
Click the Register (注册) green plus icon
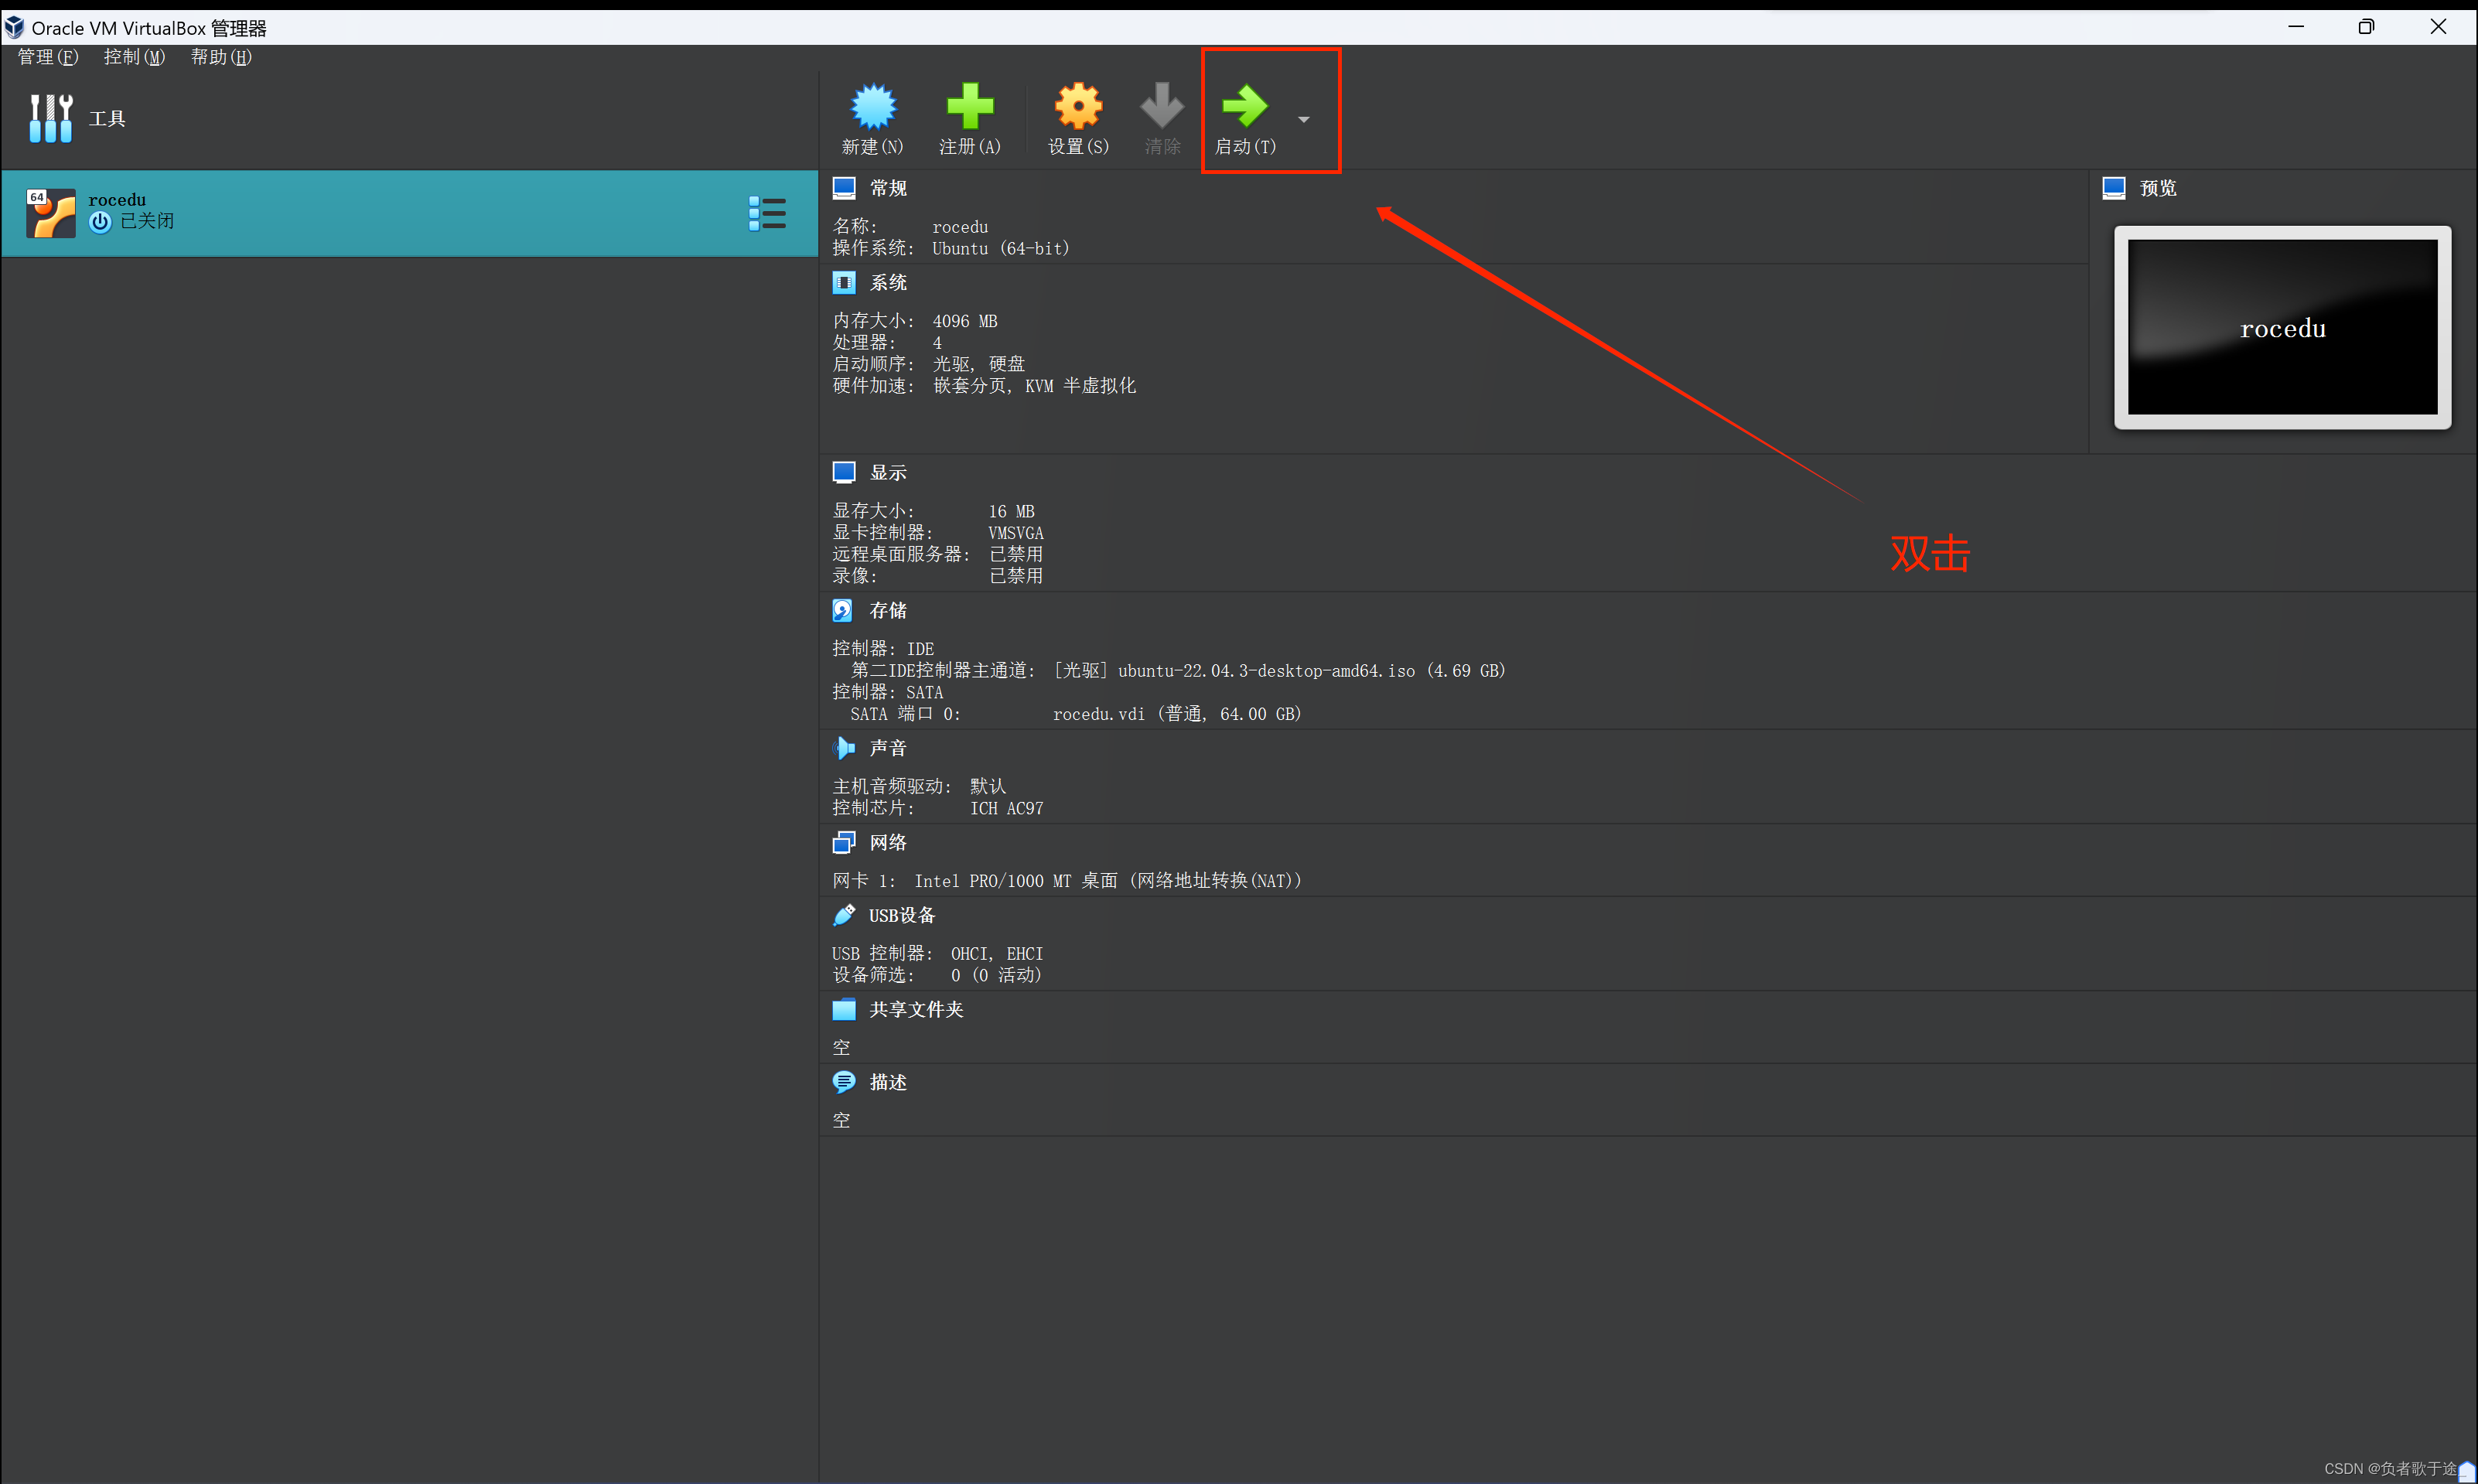tap(969, 106)
